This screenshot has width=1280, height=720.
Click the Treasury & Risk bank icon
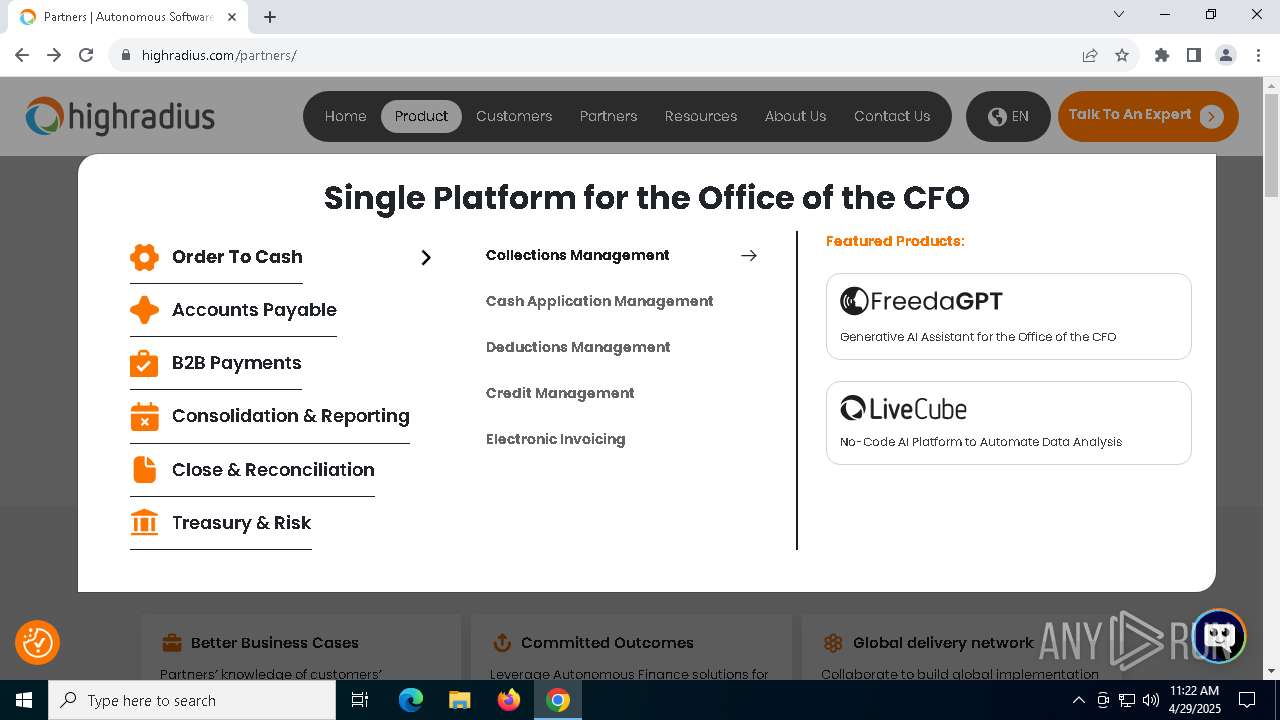pyautogui.click(x=144, y=522)
